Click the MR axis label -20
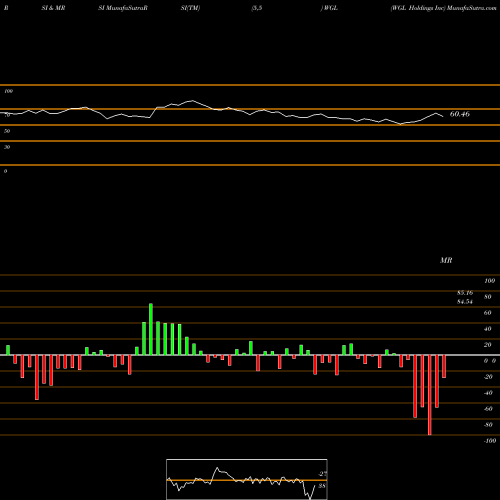 [488, 377]
